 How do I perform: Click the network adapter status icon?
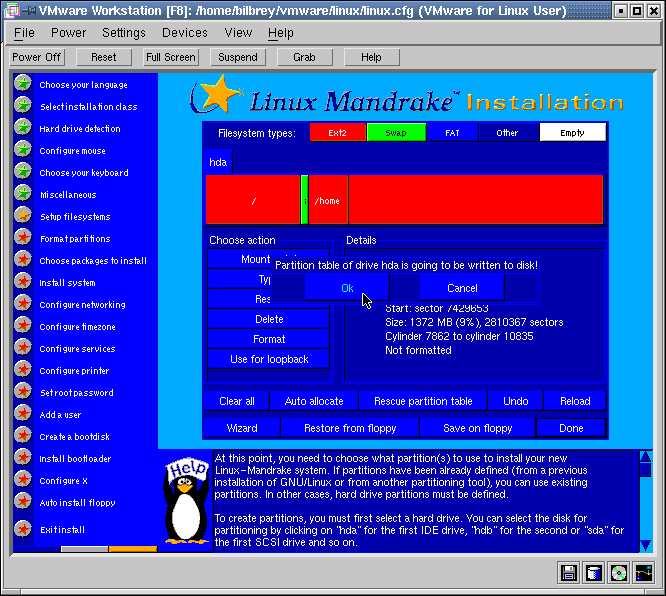[643, 573]
